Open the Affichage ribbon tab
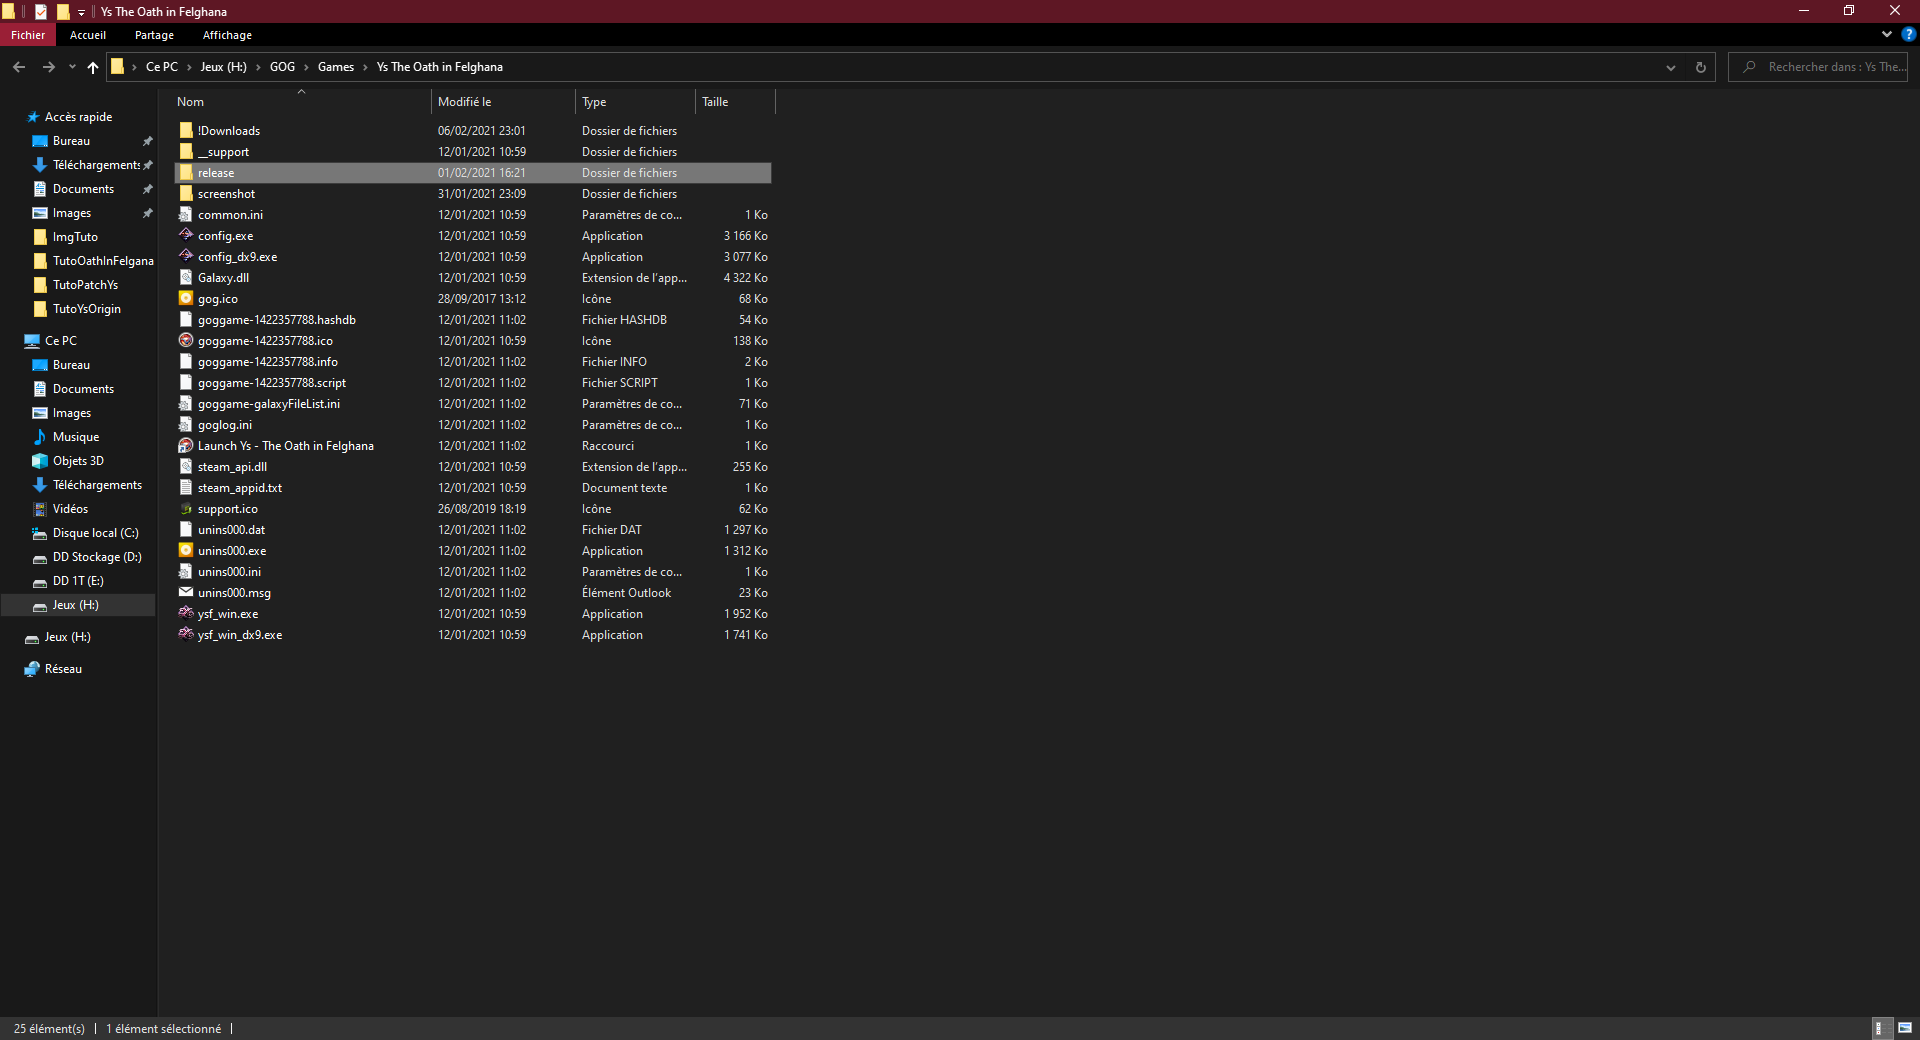 [227, 35]
